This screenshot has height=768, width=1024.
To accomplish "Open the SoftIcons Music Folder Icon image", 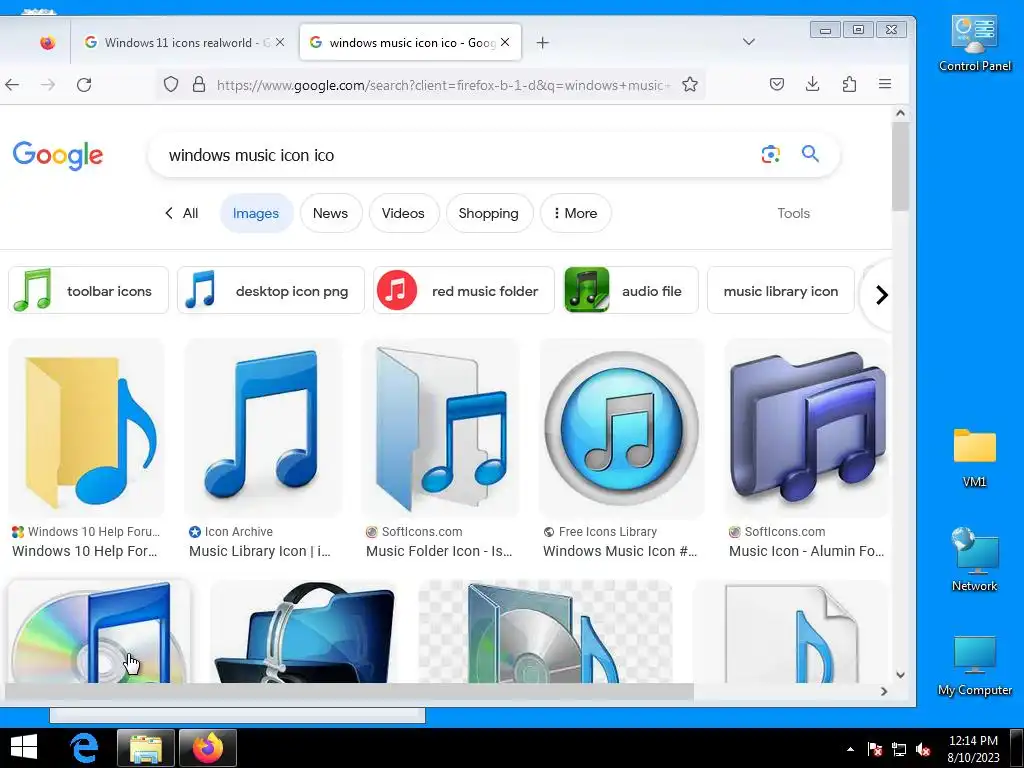I will [441, 428].
